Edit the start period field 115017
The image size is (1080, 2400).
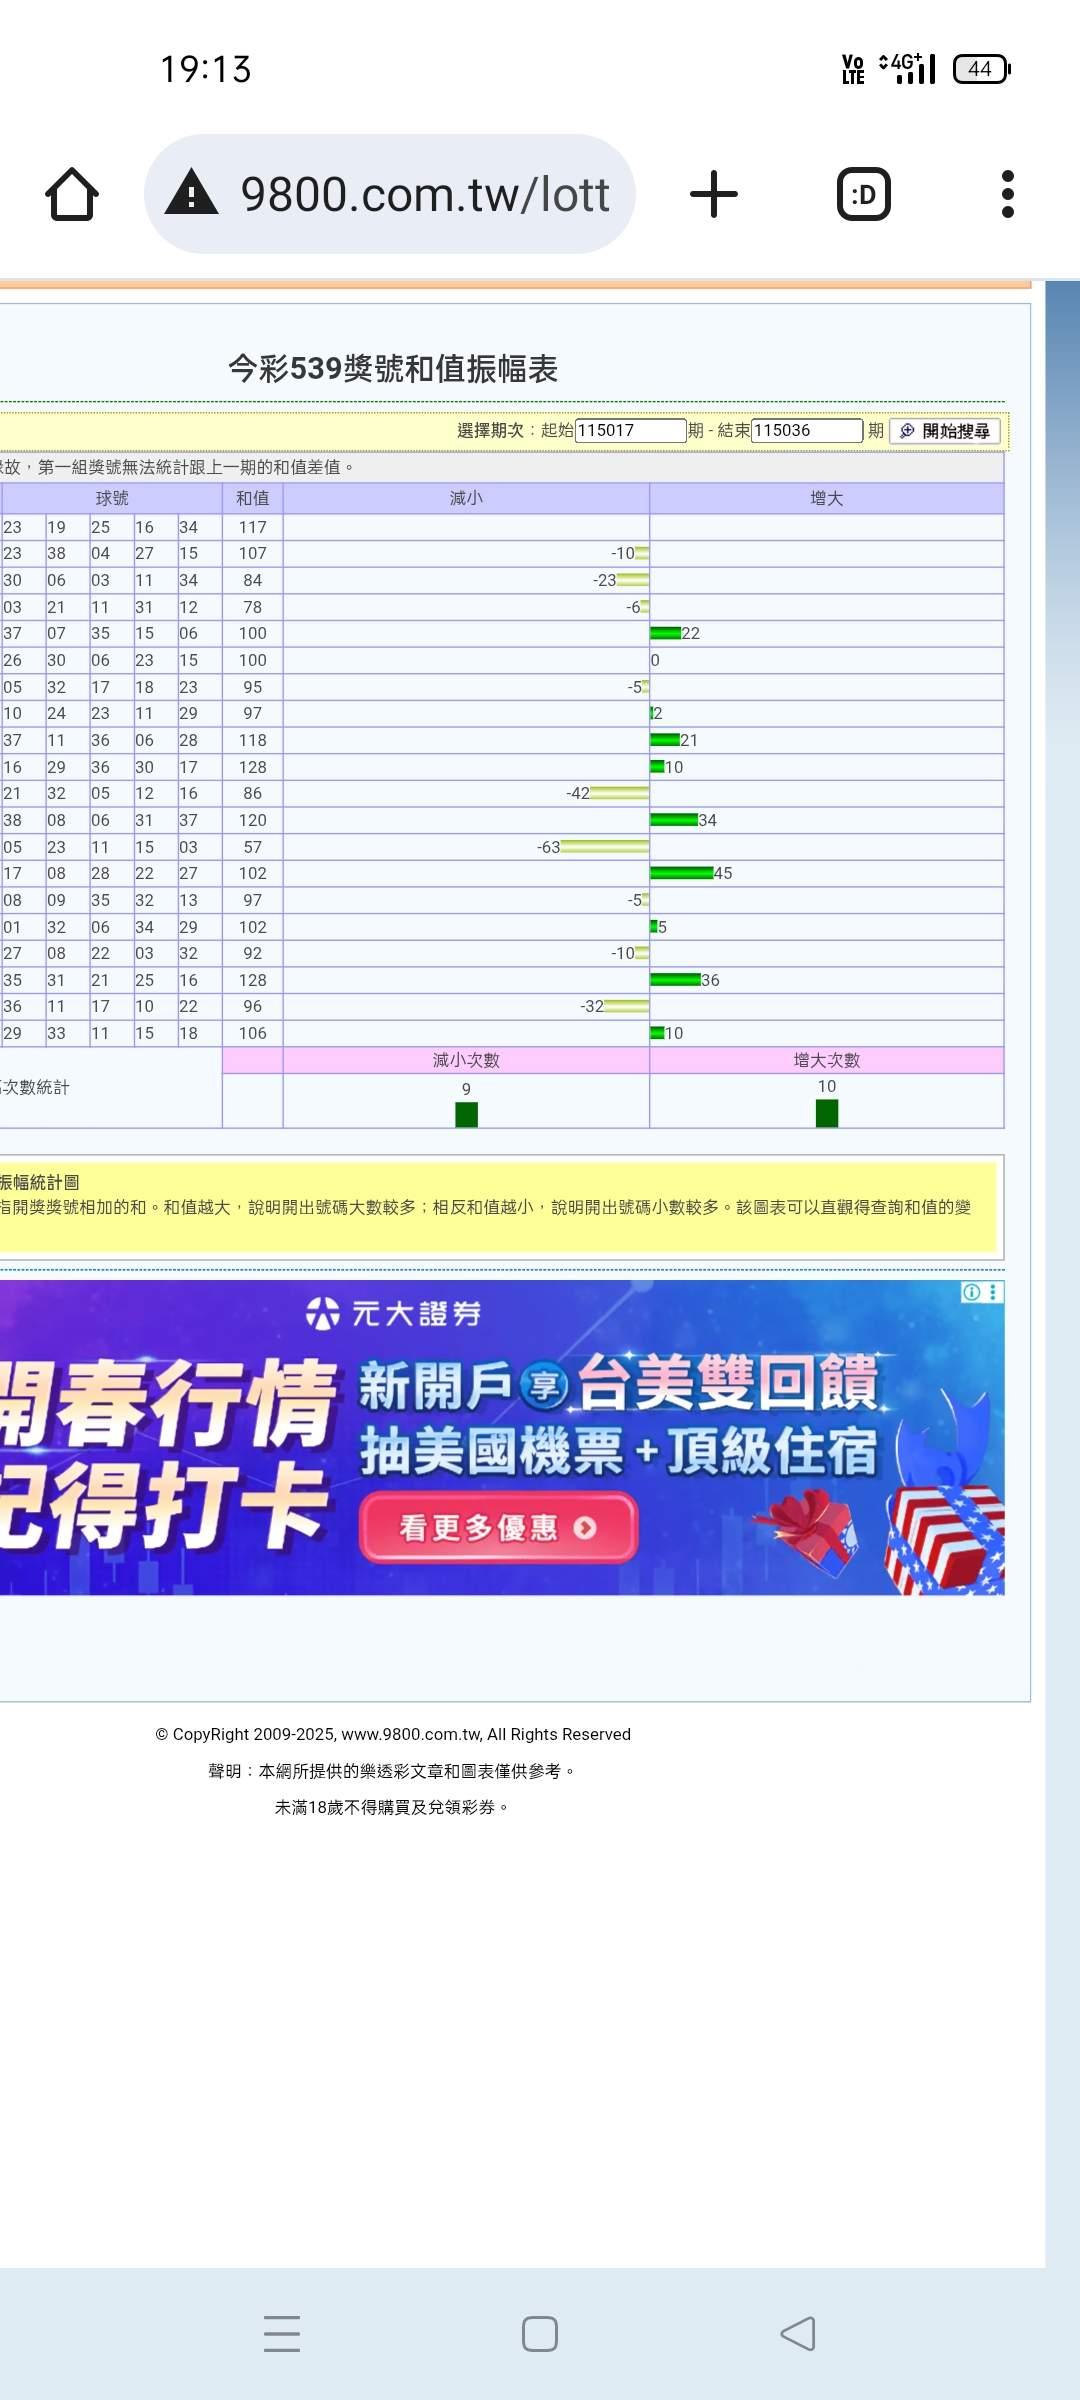pyautogui.click(x=631, y=430)
